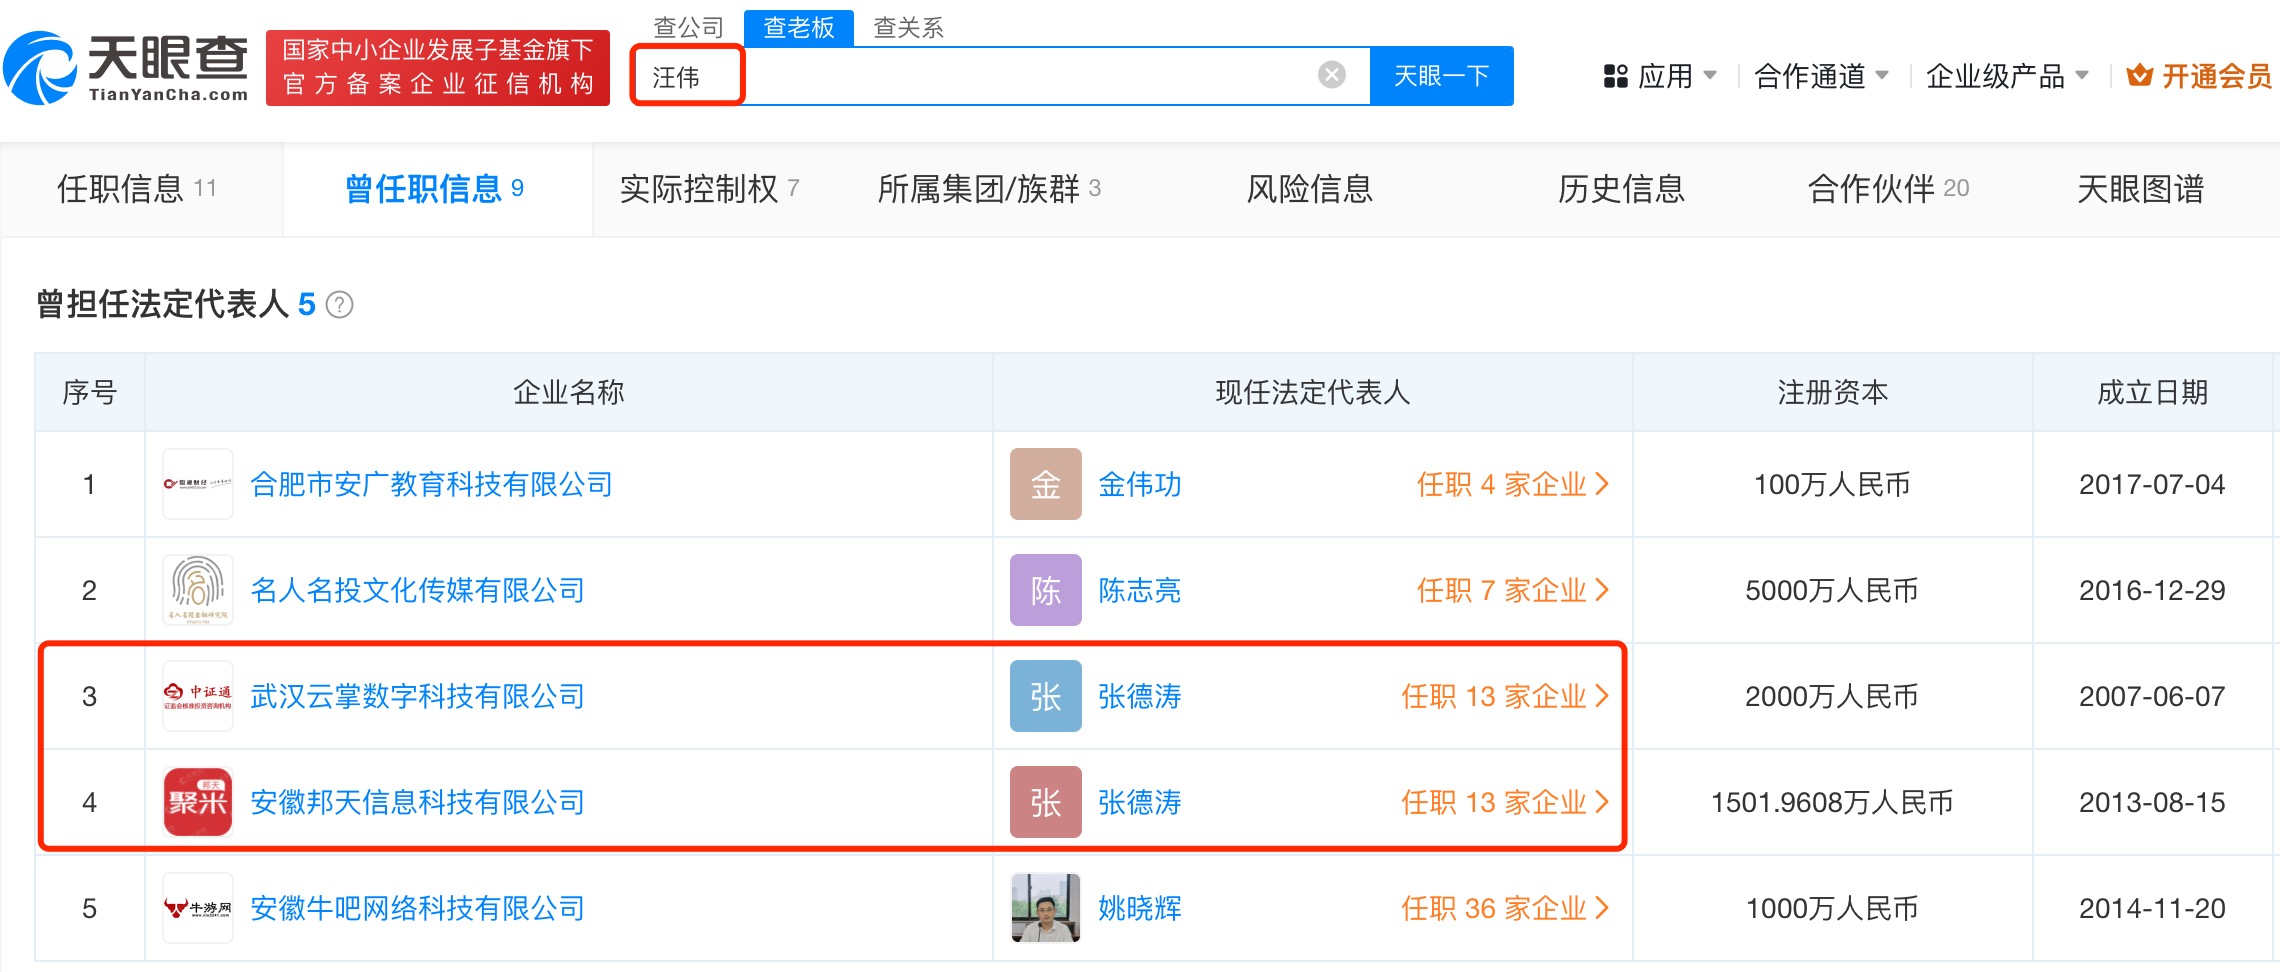Click 金伟功's avatar icon
This screenshot has height=972, width=2280.
[x=1044, y=484]
